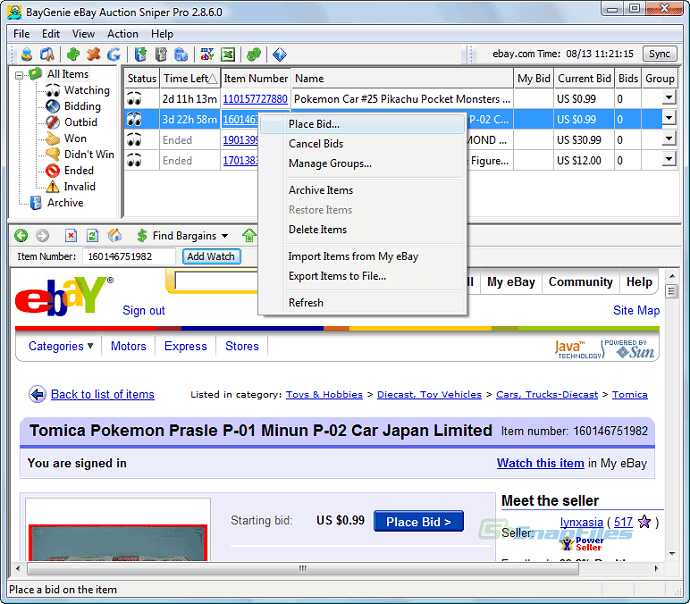Viewport: 690px width, 604px height.
Task: Click the blue back arrow beside Back to list
Action: tap(37, 394)
